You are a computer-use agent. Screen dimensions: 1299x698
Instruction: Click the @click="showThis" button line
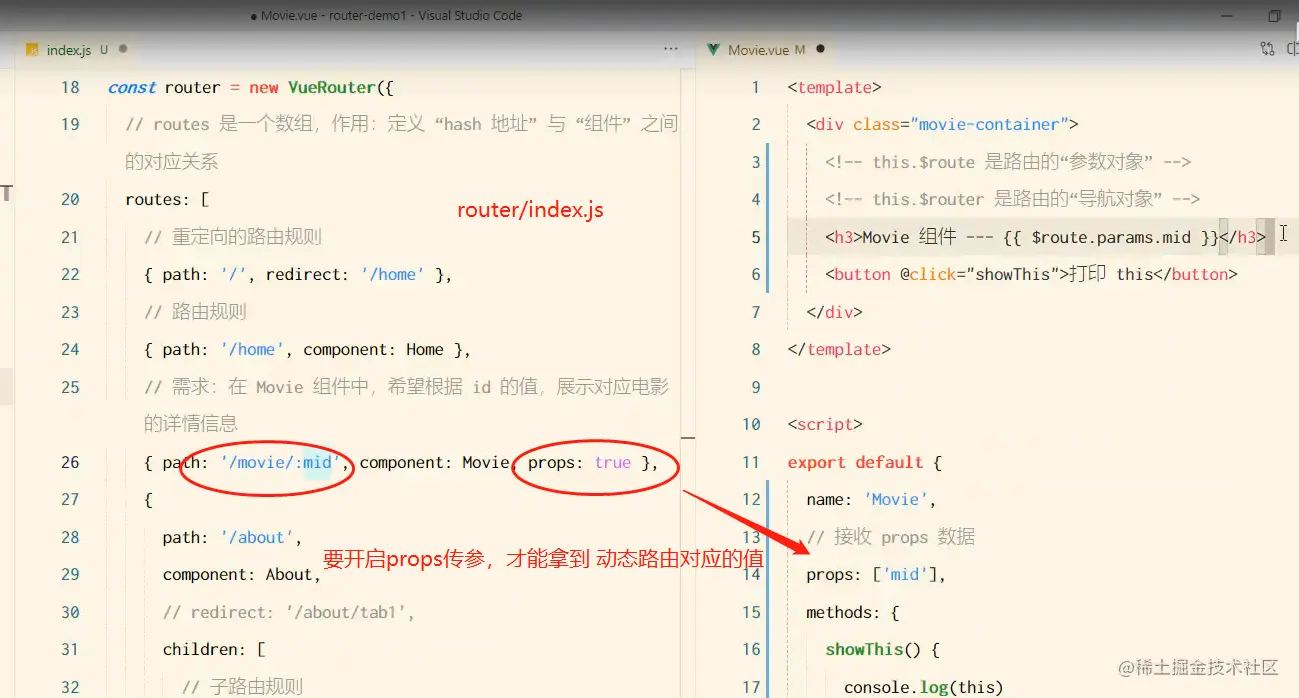1031,274
